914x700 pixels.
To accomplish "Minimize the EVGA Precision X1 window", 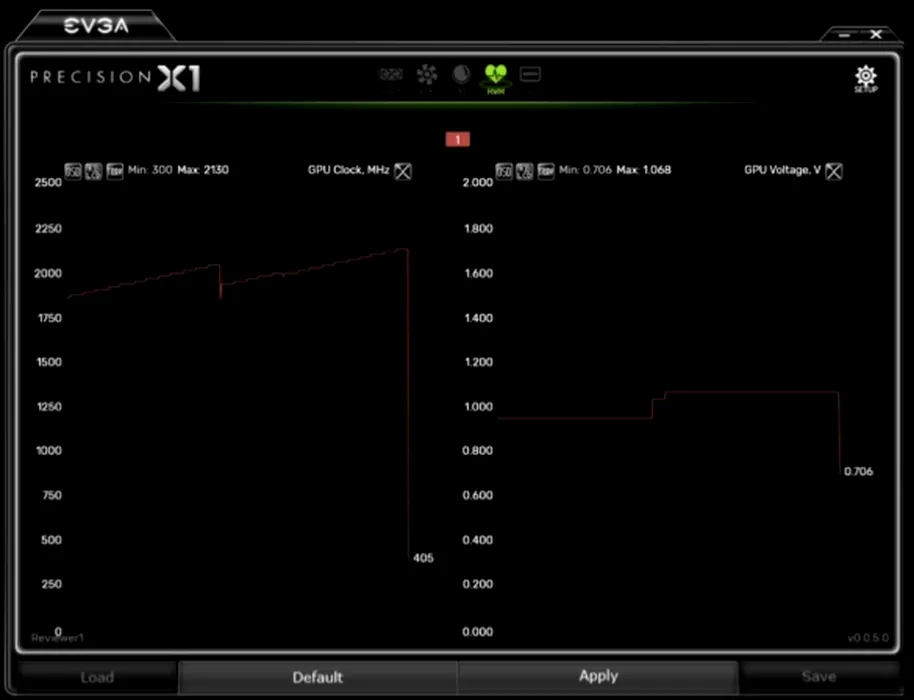I will pyautogui.click(x=845, y=35).
